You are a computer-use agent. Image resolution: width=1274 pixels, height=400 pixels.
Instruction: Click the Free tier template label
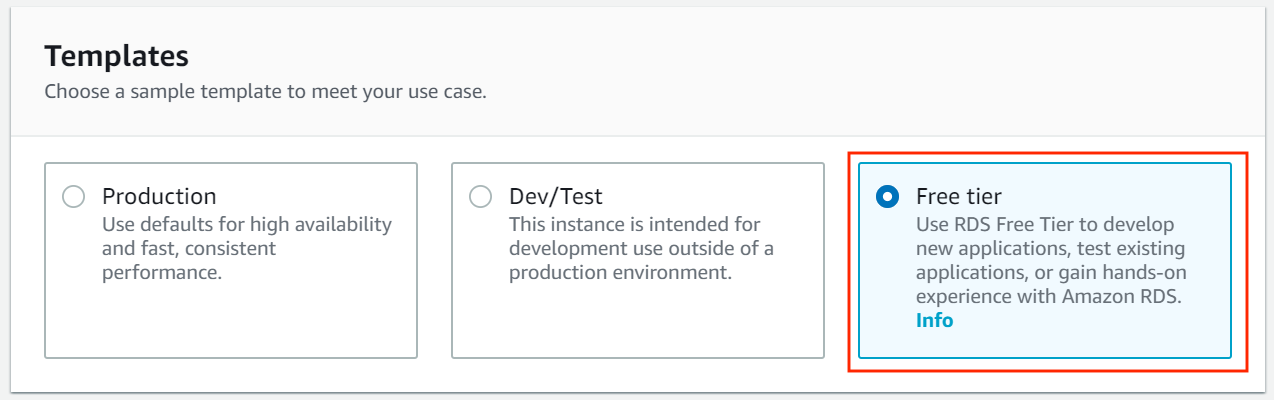pyautogui.click(x=958, y=196)
